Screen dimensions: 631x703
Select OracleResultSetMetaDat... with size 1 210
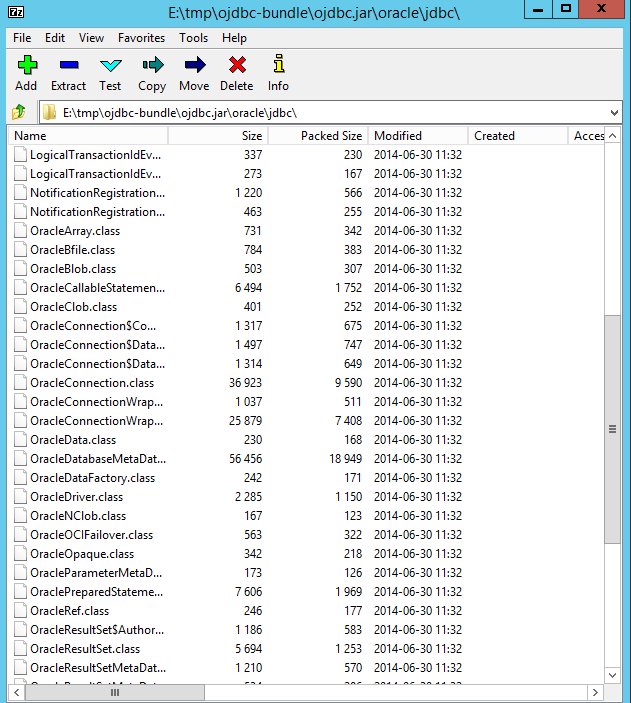coord(98,668)
